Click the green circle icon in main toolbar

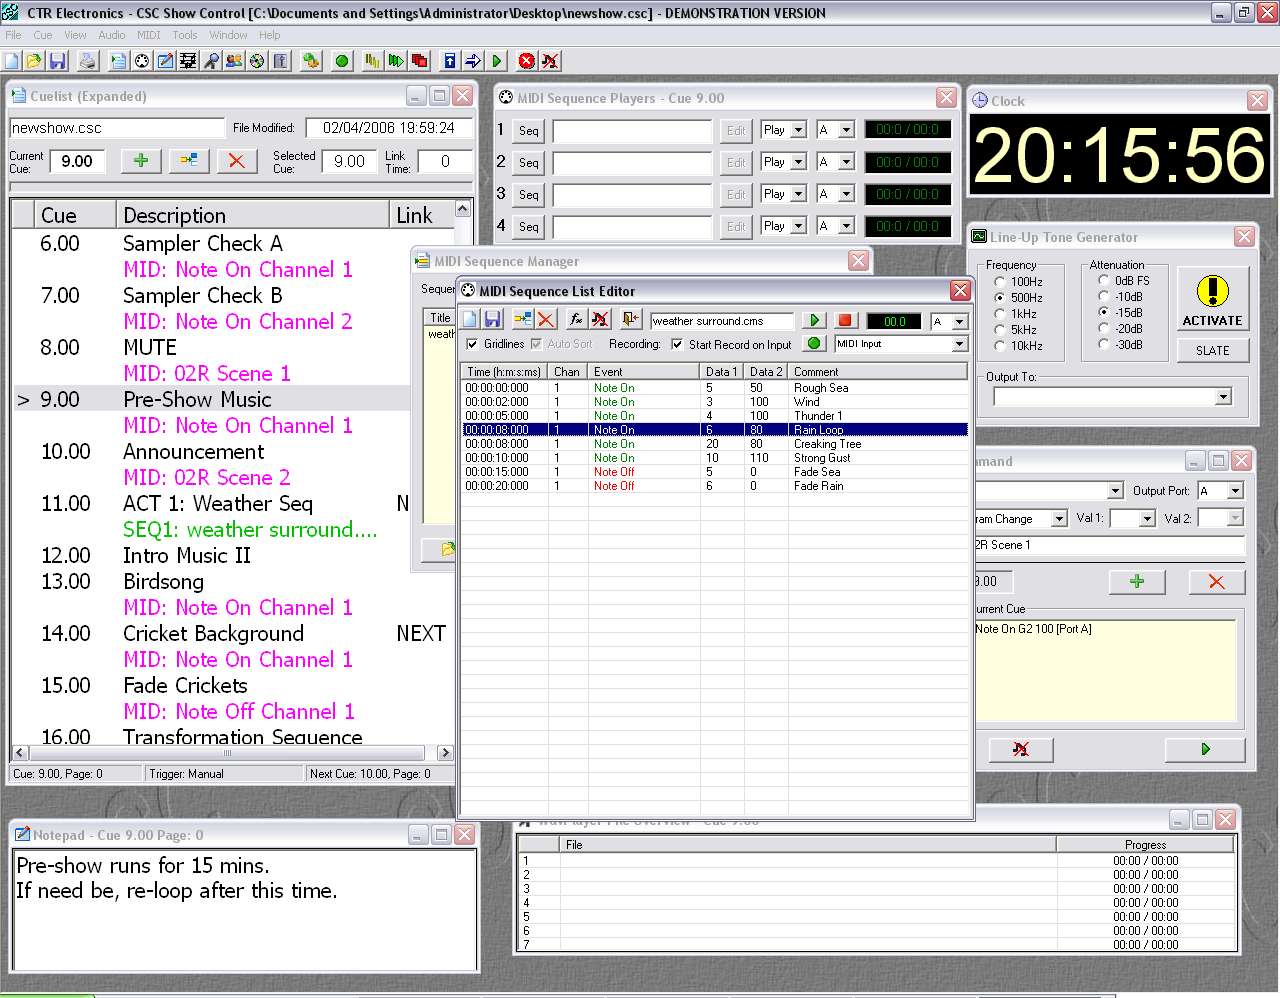[342, 61]
